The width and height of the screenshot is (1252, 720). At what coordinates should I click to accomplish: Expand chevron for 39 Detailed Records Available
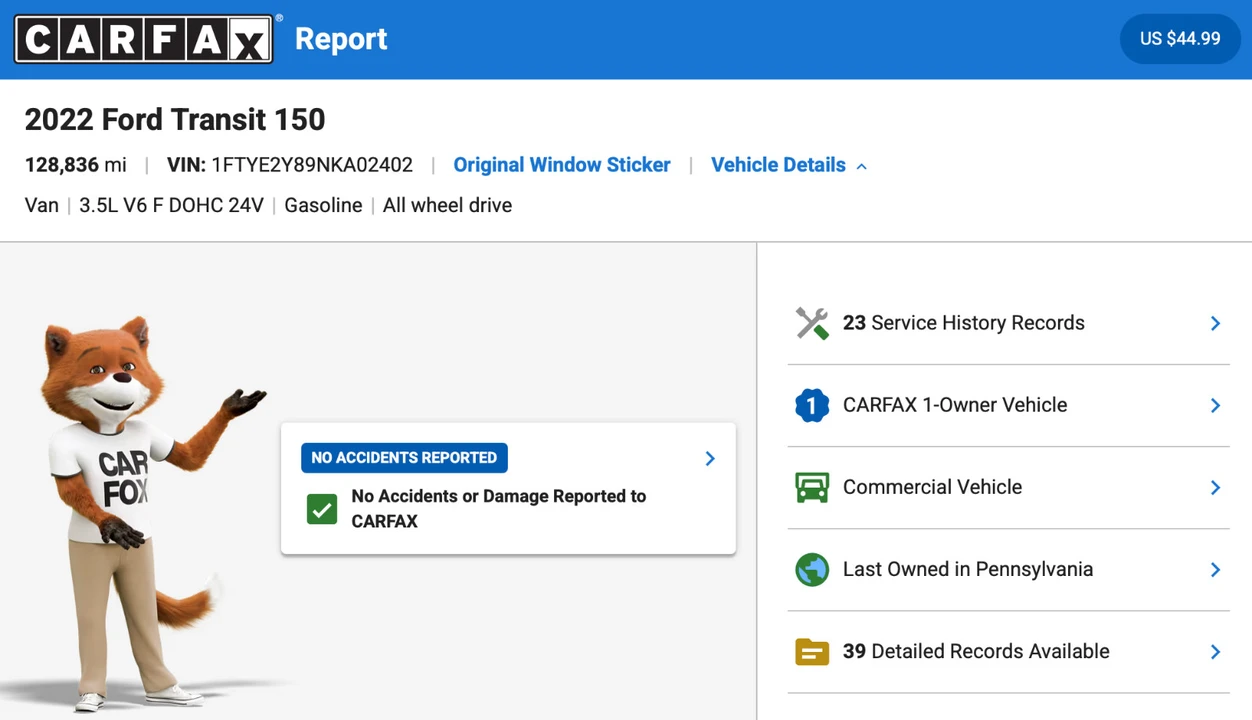(1215, 652)
